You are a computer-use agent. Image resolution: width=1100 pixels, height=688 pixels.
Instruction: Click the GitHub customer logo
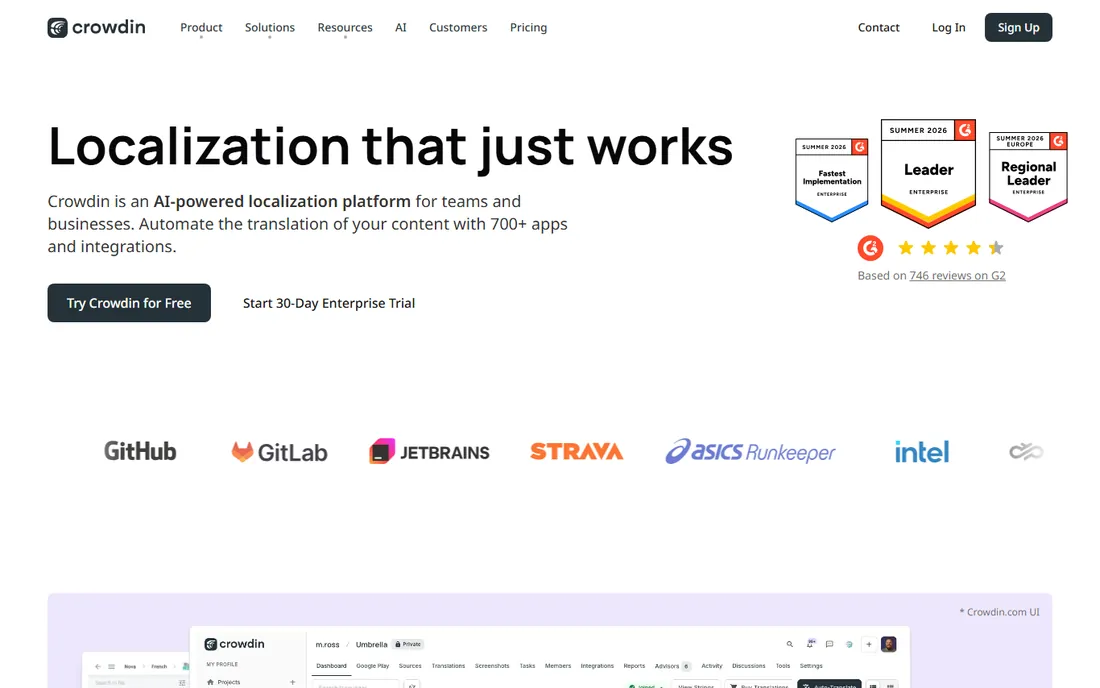[x=140, y=451]
